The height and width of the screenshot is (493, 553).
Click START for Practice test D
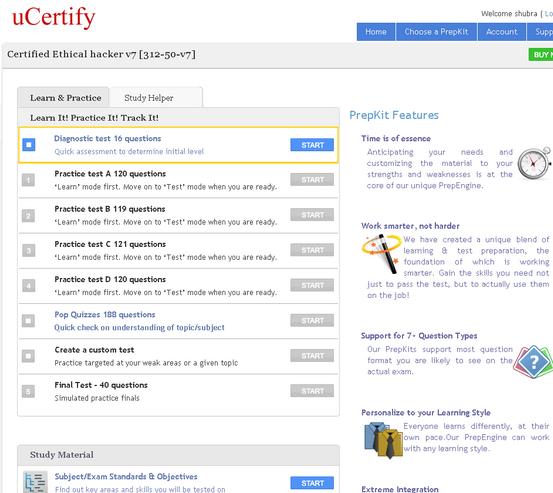point(312,285)
